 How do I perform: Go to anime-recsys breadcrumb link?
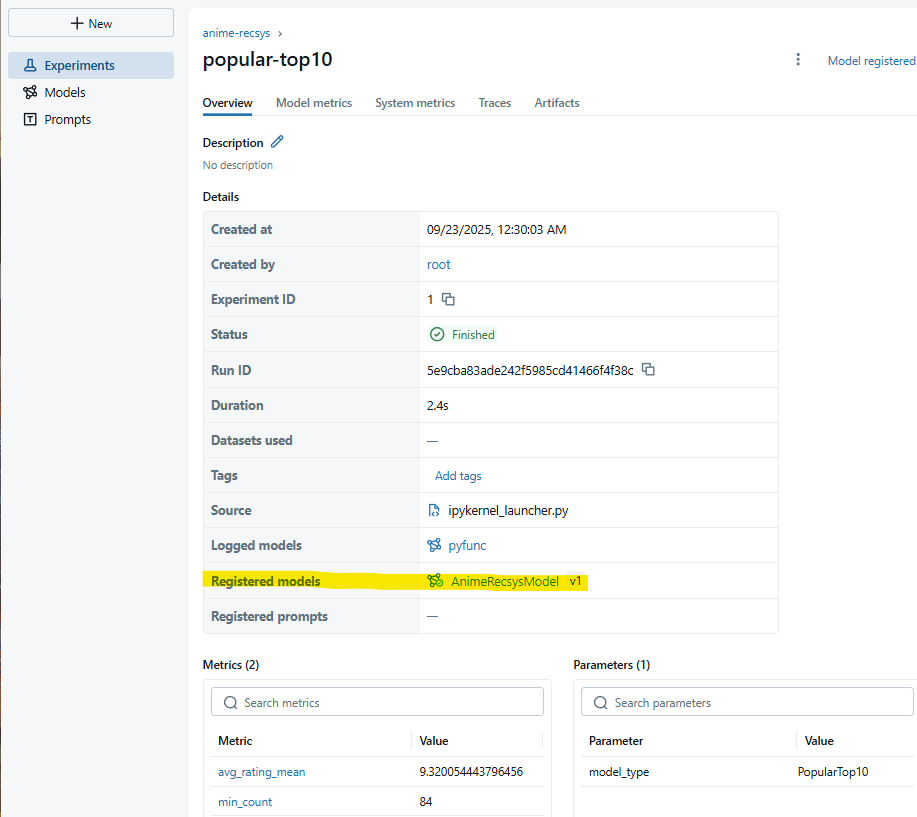point(236,33)
